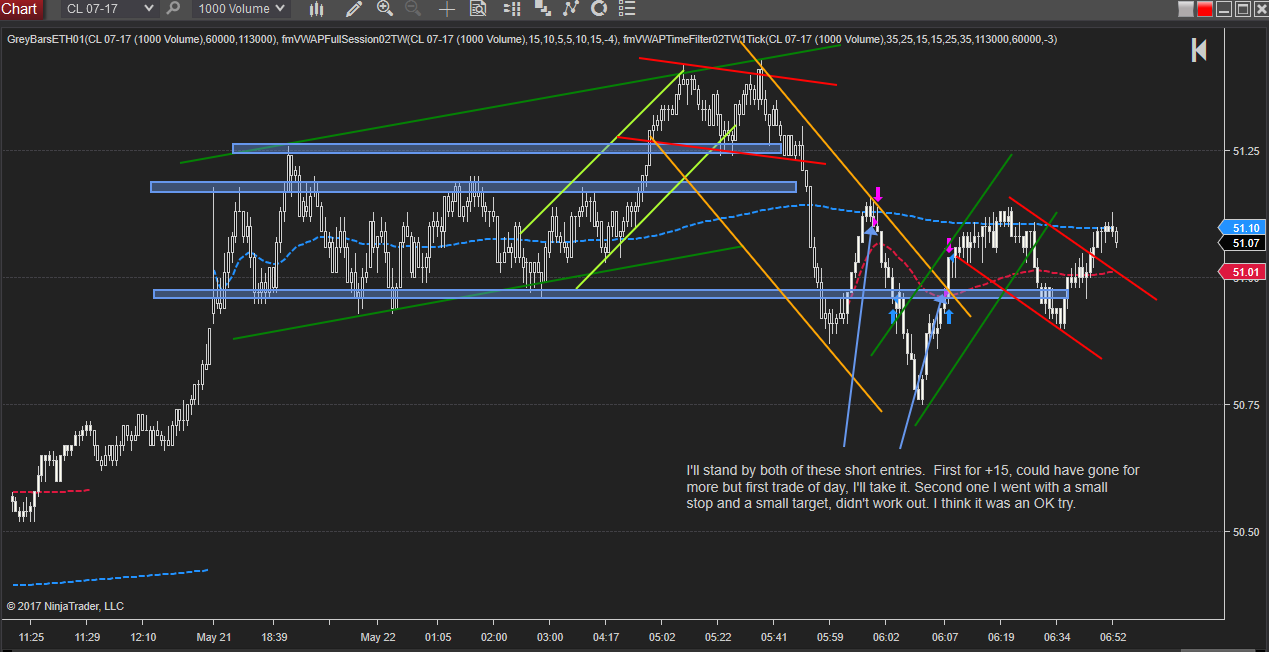The image size is (1269, 652).
Task: Click the overlapping squares data series icon
Action: pyautogui.click(x=541, y=9)
